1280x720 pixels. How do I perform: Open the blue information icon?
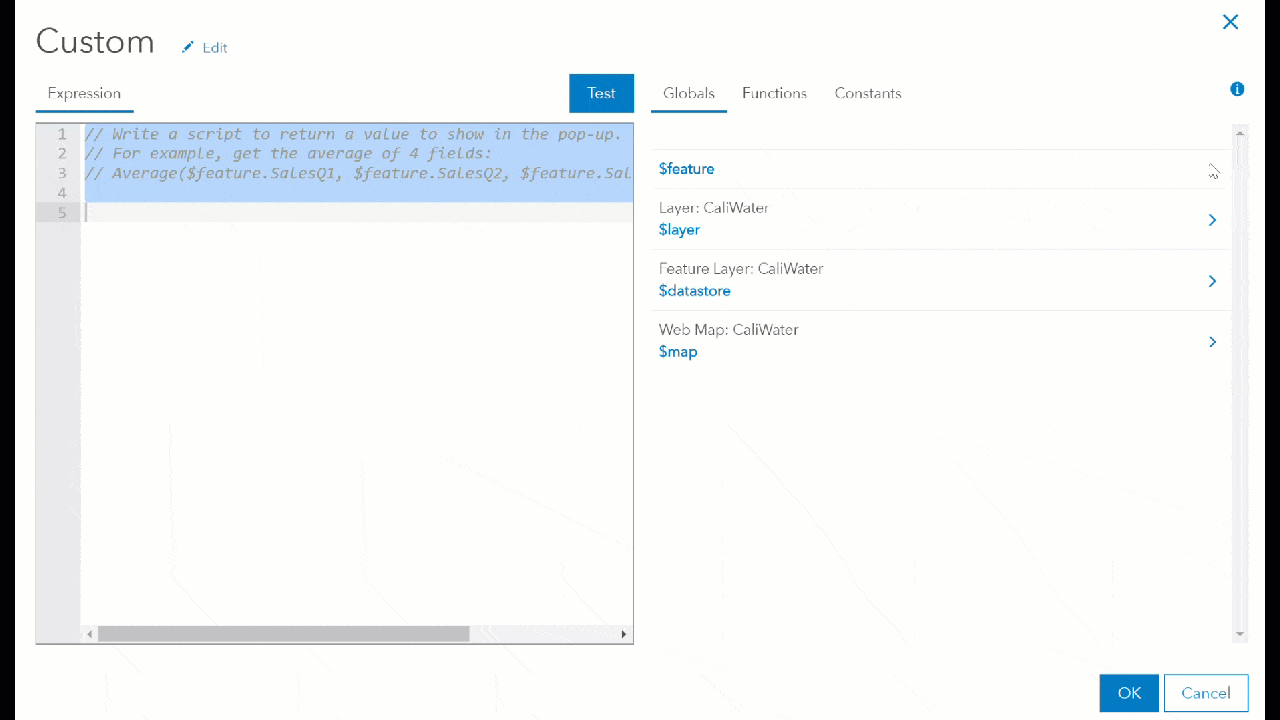pyautogui.click(x=1237, y=89)
